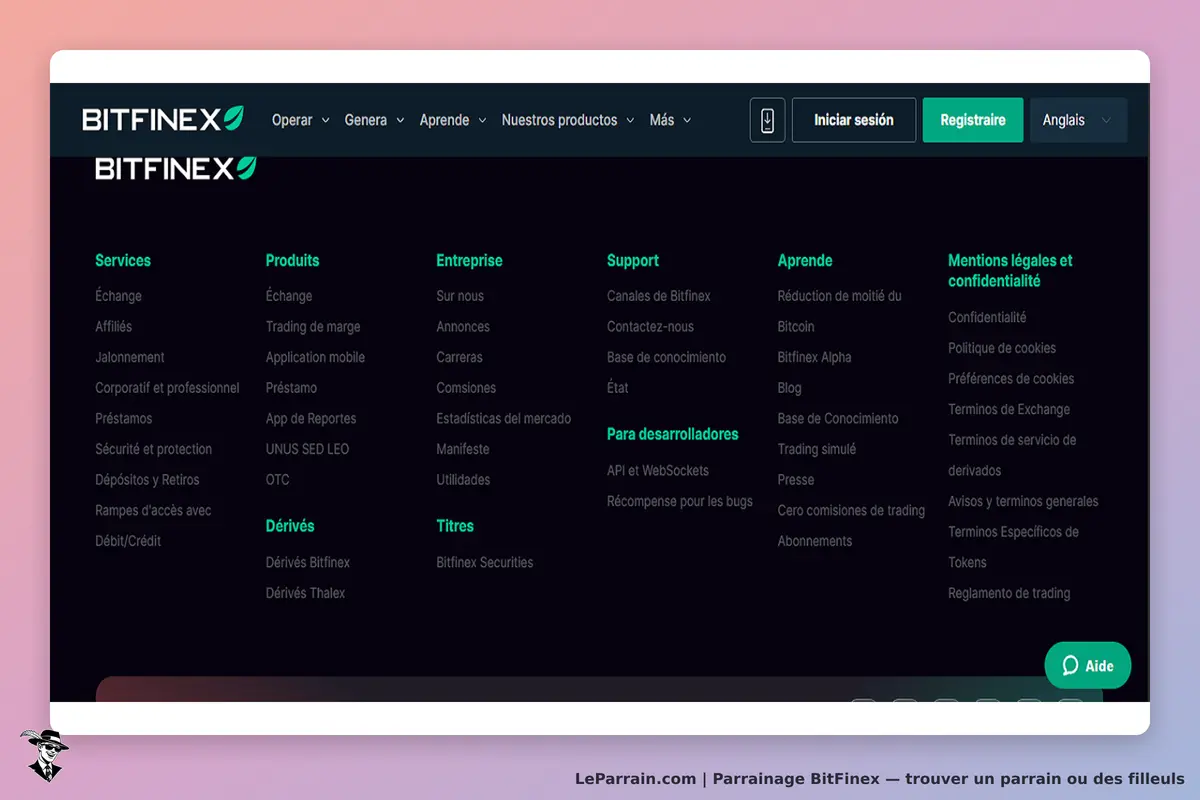
Task: Expand the Aprende navbar menu
Action: point(453,120)
